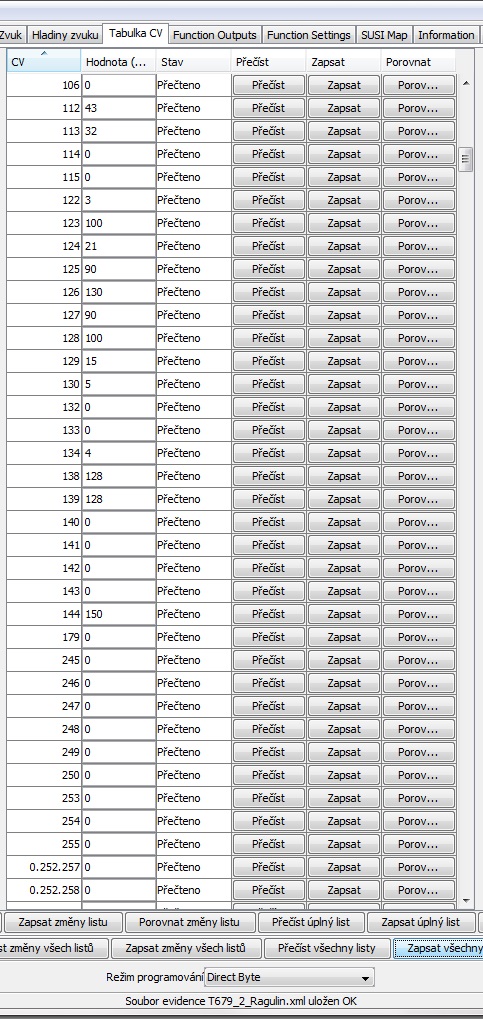
Task: Click the Porovnat button for CV 144
Action: click(x=418, y=614)
